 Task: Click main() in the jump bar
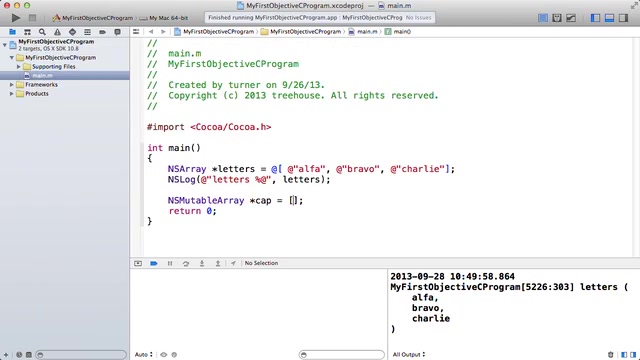click(x=398, y=32)
